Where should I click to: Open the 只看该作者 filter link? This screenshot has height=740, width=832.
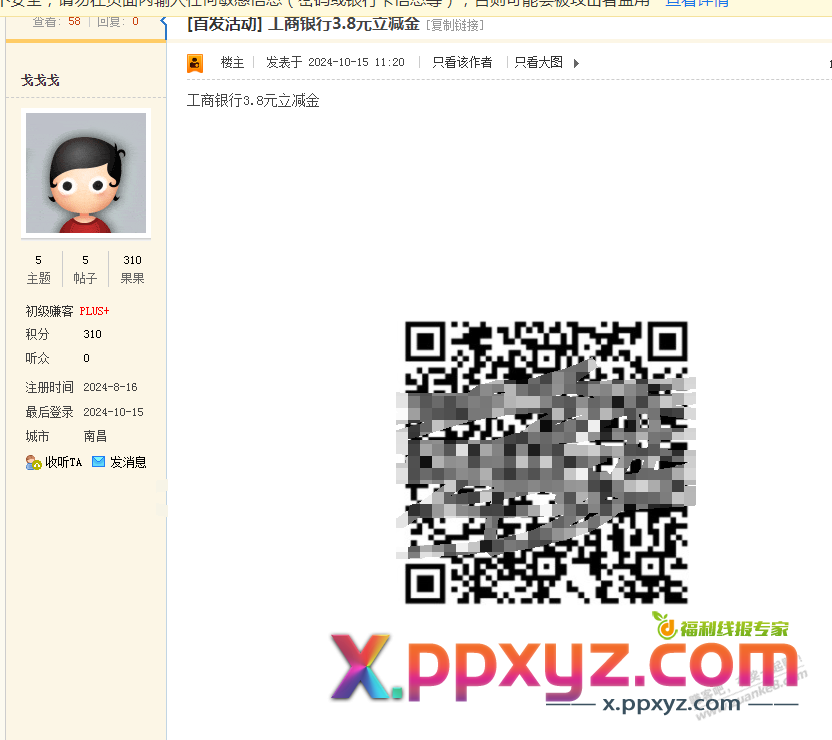click(x=462, y=63)
